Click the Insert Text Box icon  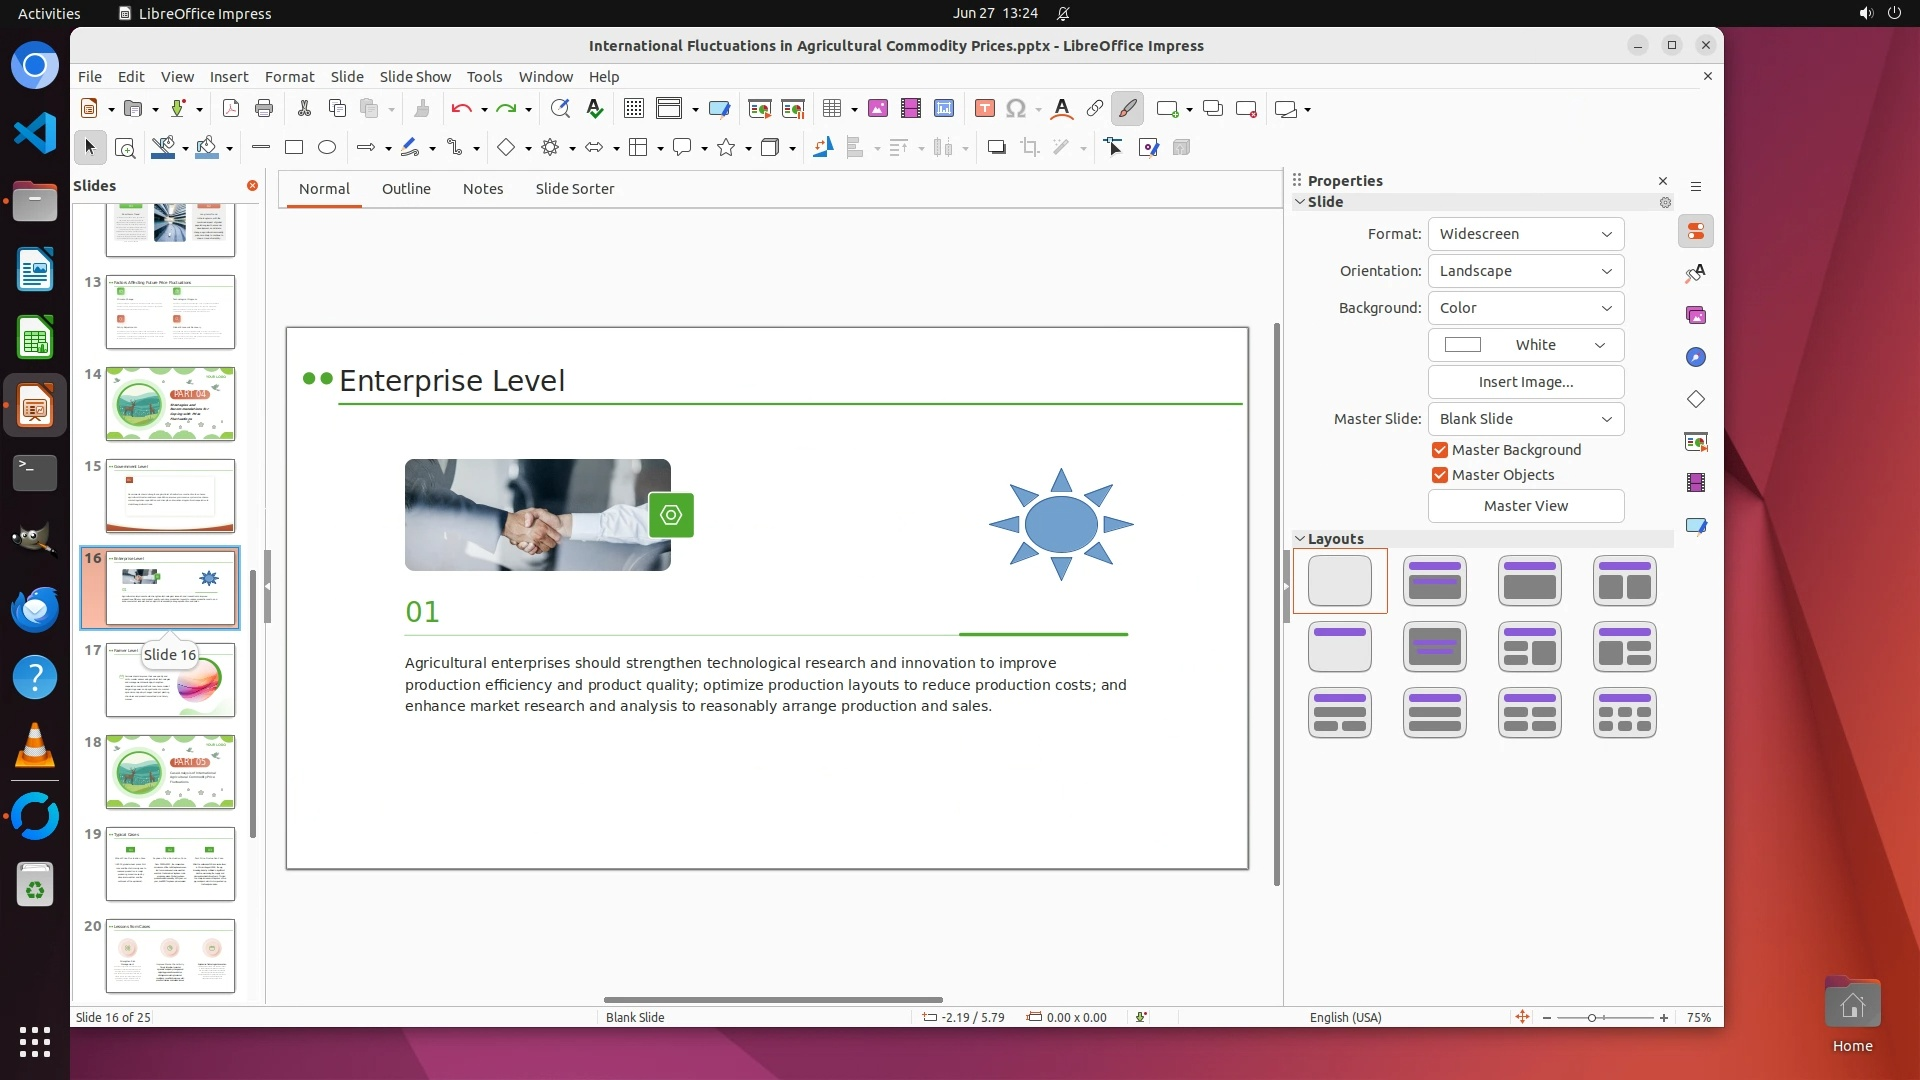tap(984, 109)
